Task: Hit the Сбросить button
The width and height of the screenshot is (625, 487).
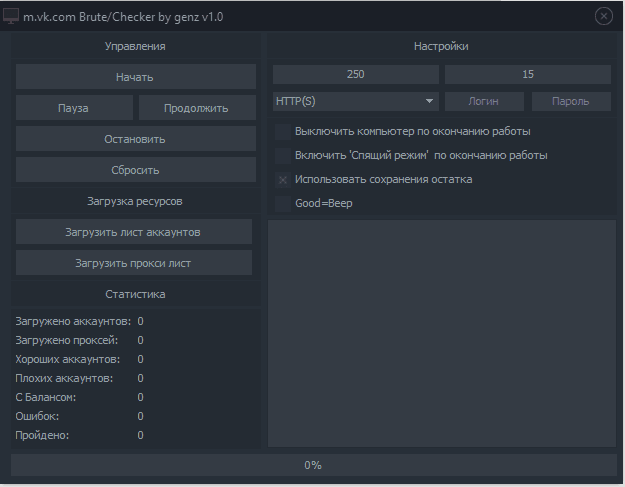Action: coord(135,170)
